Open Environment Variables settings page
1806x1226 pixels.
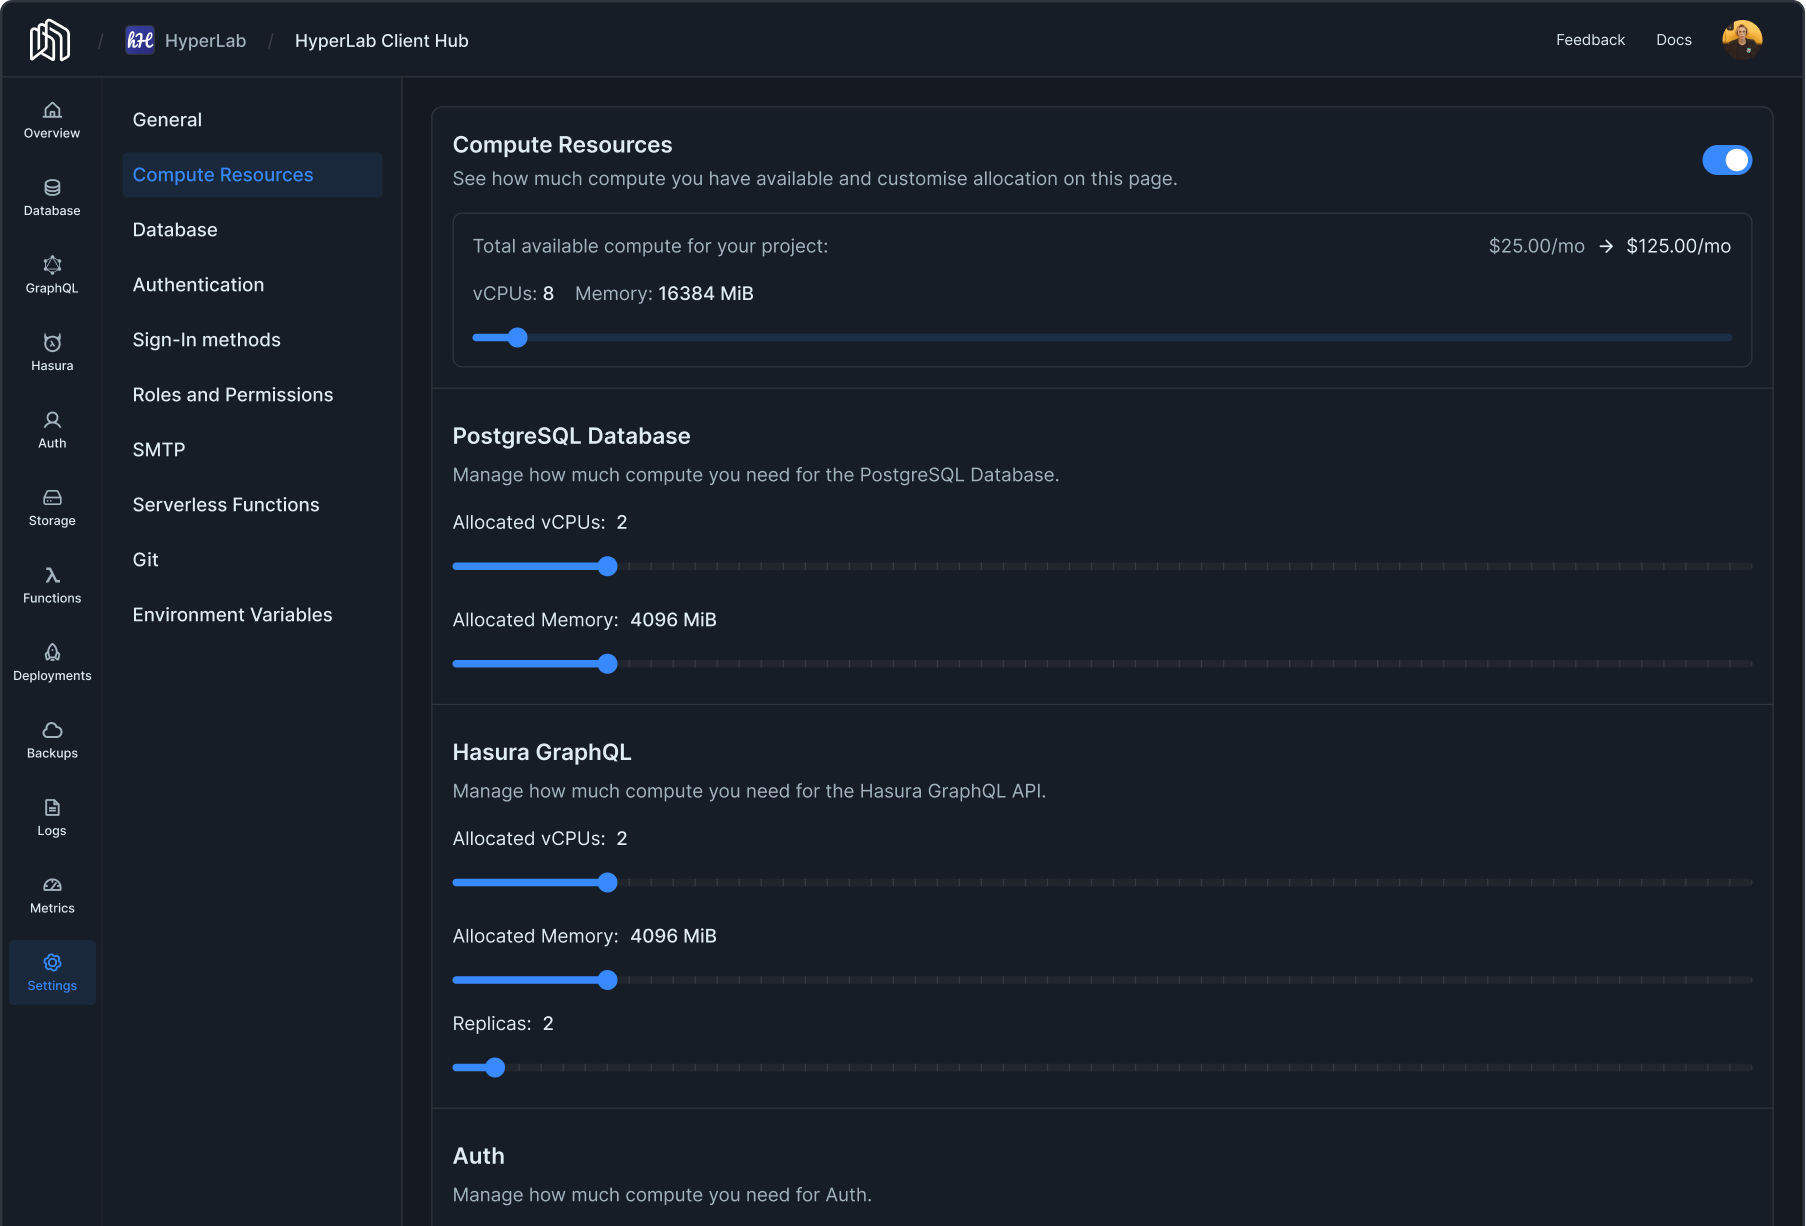pyautogui.click(x=232, y=615)
